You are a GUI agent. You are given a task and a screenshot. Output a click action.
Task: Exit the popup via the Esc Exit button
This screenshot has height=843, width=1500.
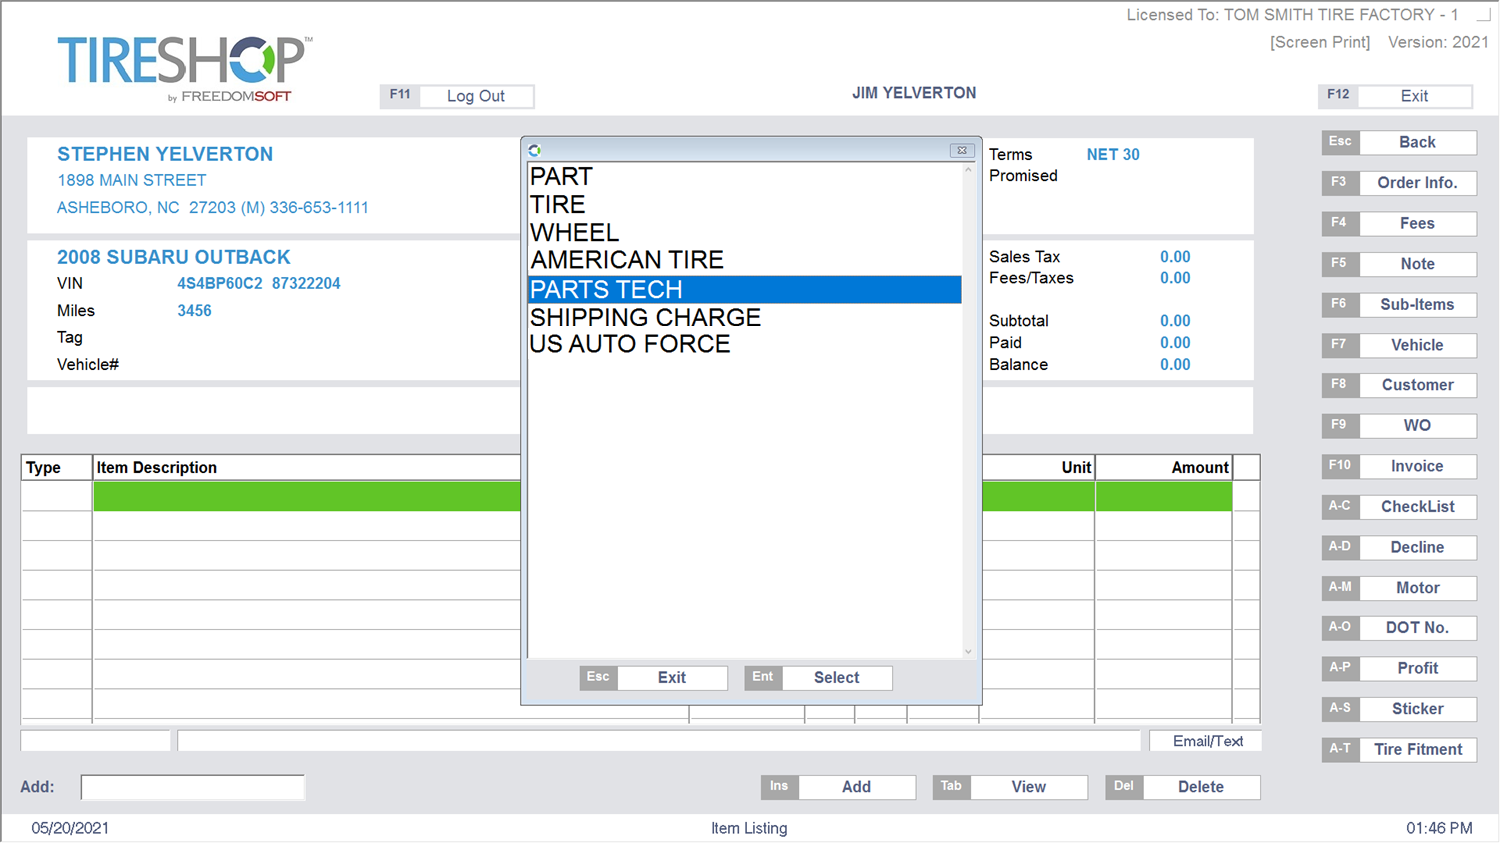pos(671,678)
